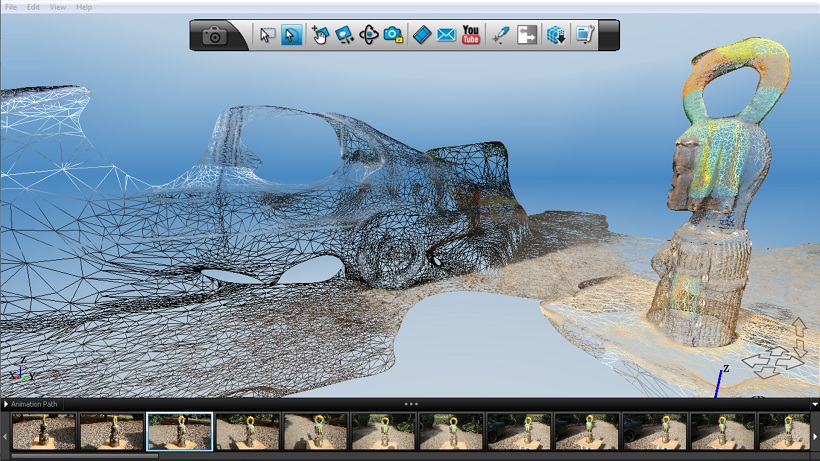Open the File menu
The image size is (820, 461).
tap(11, 7)
